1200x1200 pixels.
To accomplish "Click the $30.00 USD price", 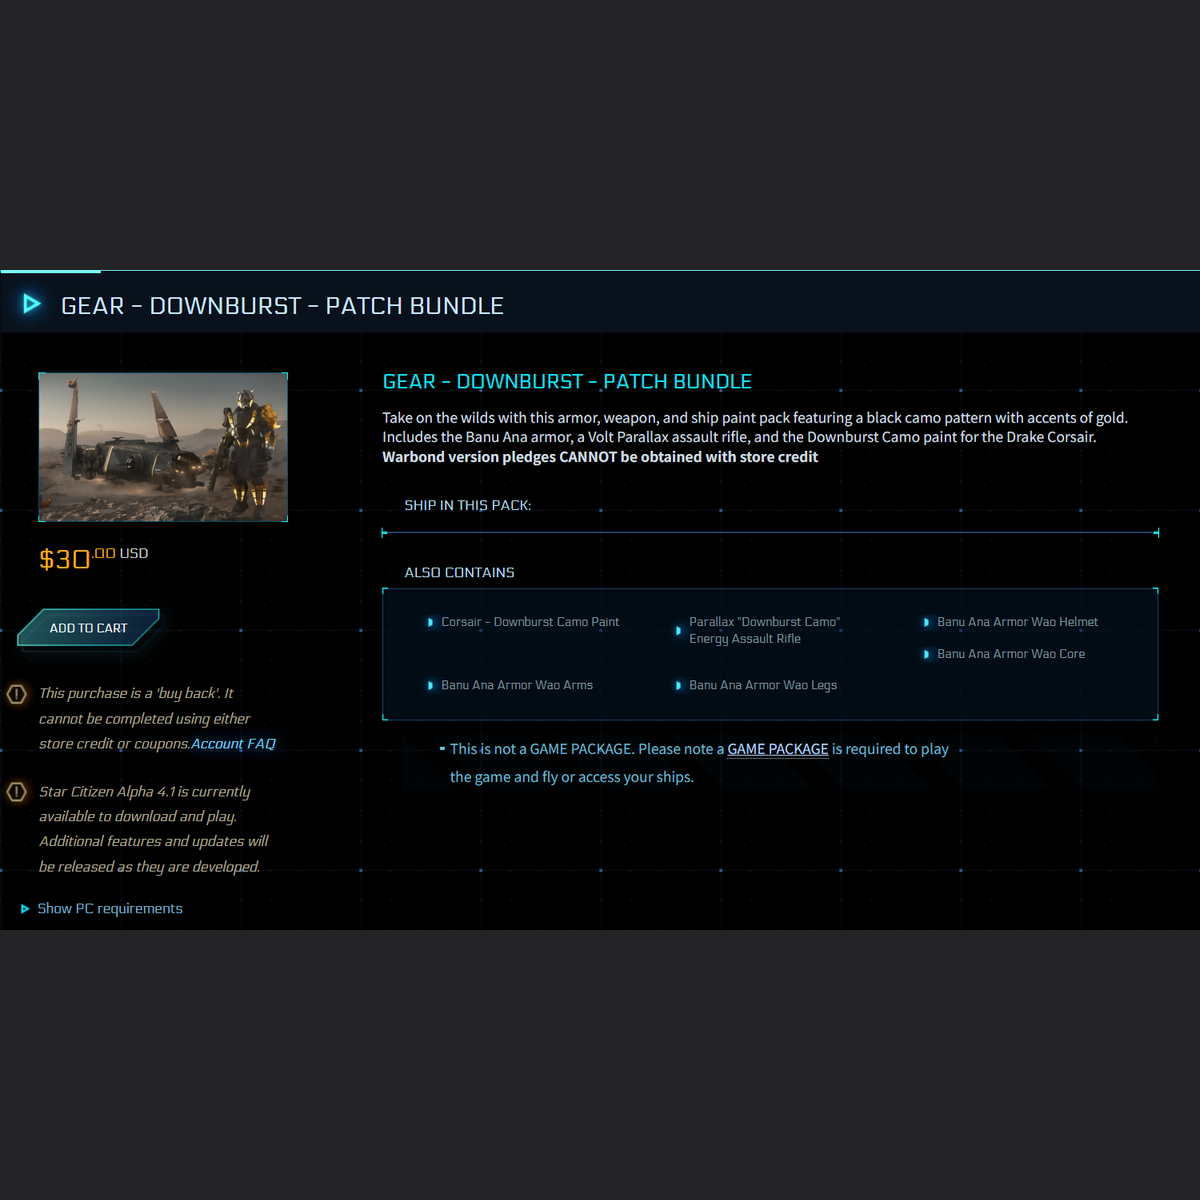I will tap(93, 557).
